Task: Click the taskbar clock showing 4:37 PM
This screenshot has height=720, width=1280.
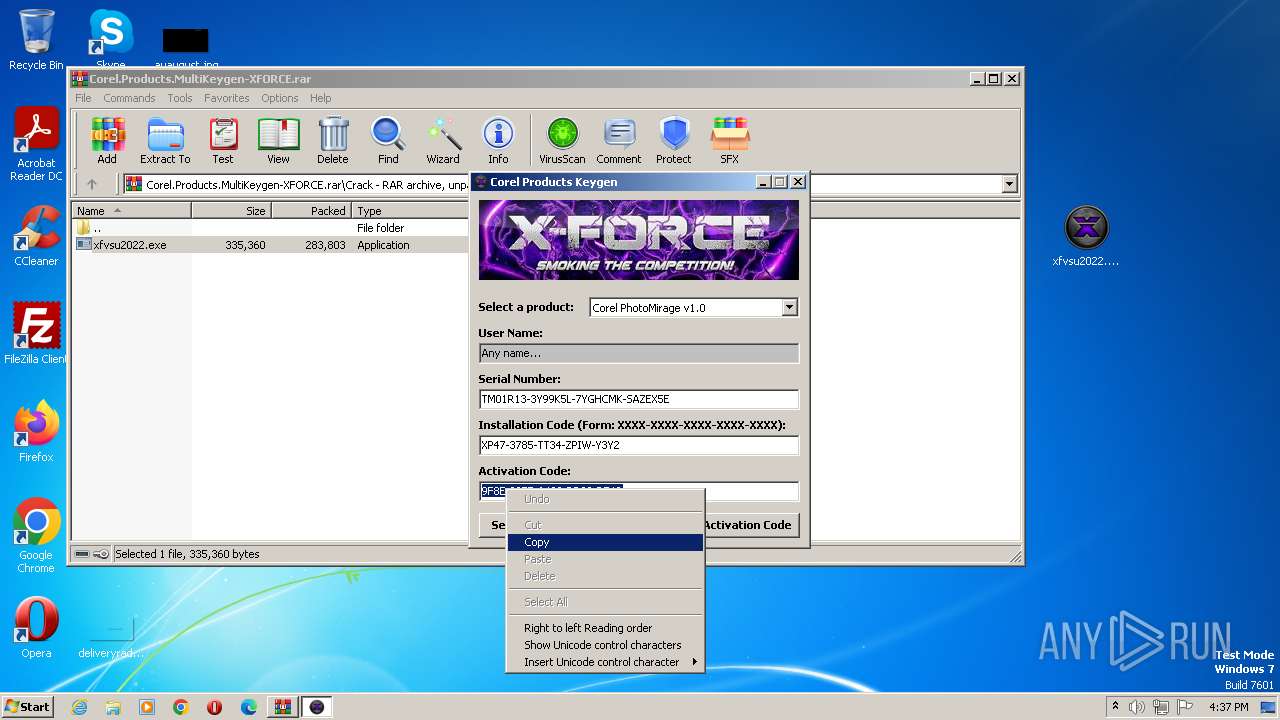Action: pyautogui.click(x=1228, y=707)
